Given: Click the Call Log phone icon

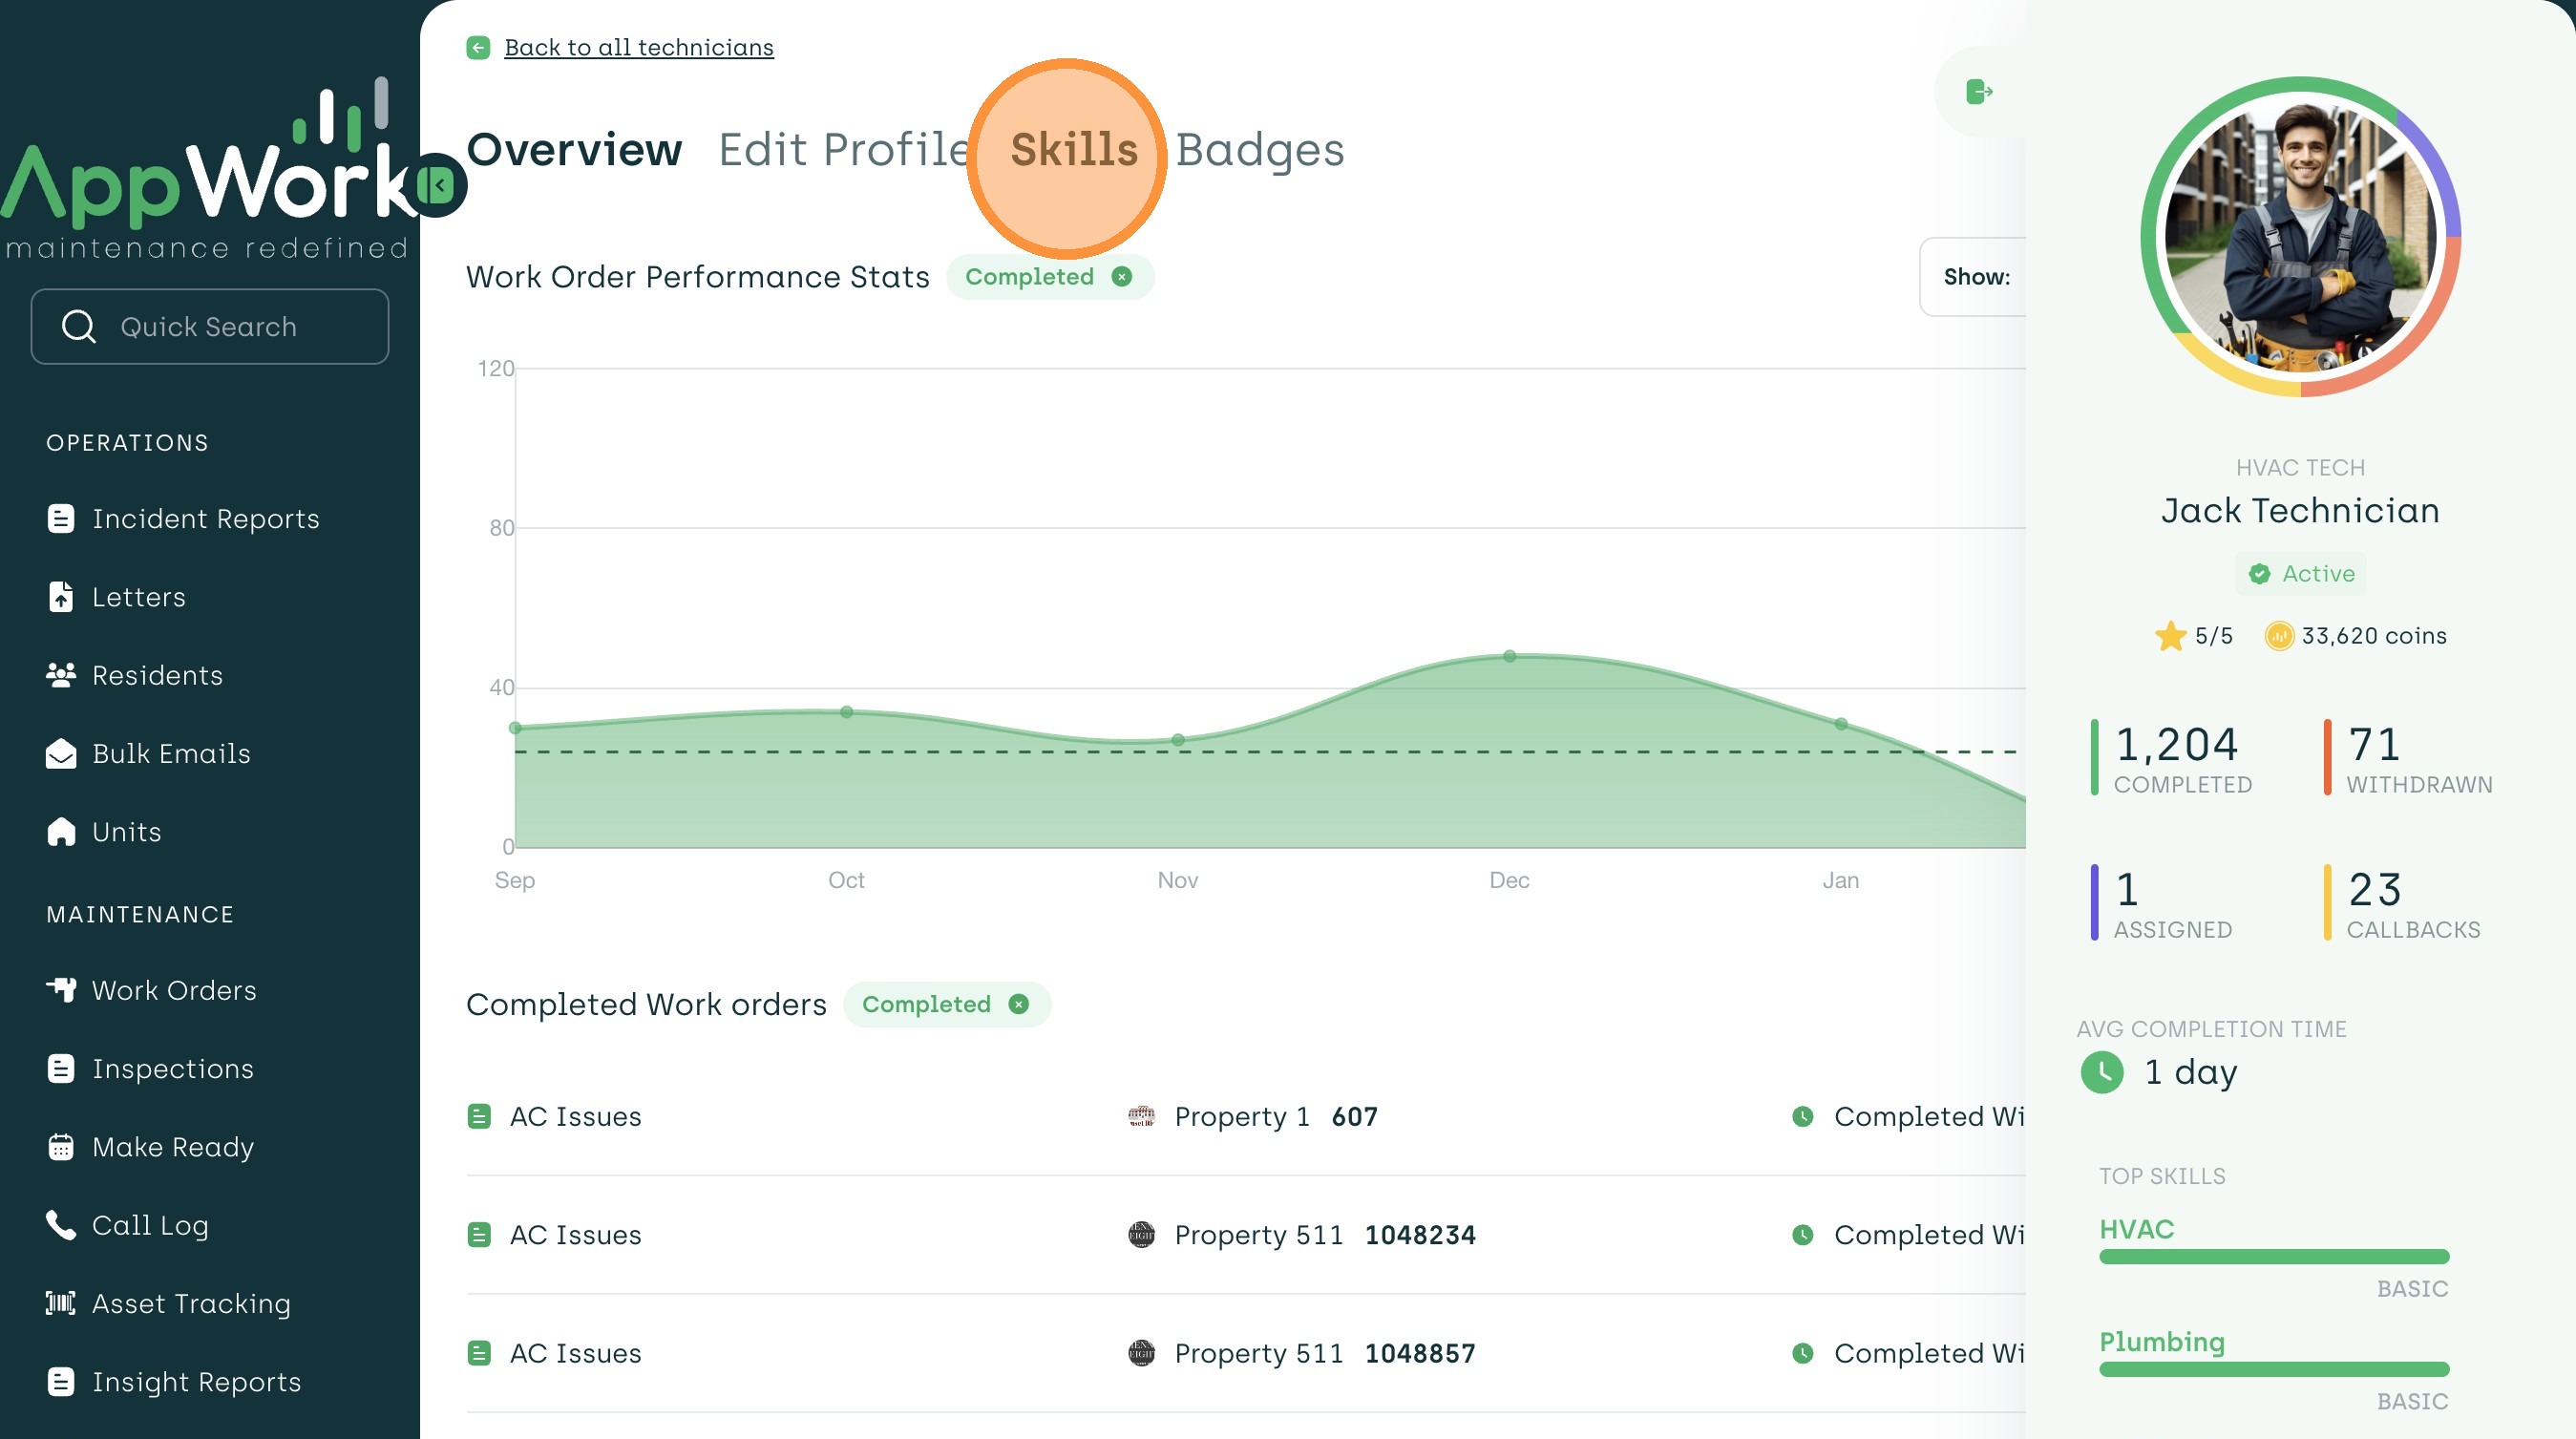Looking at the screenshot, I should [61, 1225].
